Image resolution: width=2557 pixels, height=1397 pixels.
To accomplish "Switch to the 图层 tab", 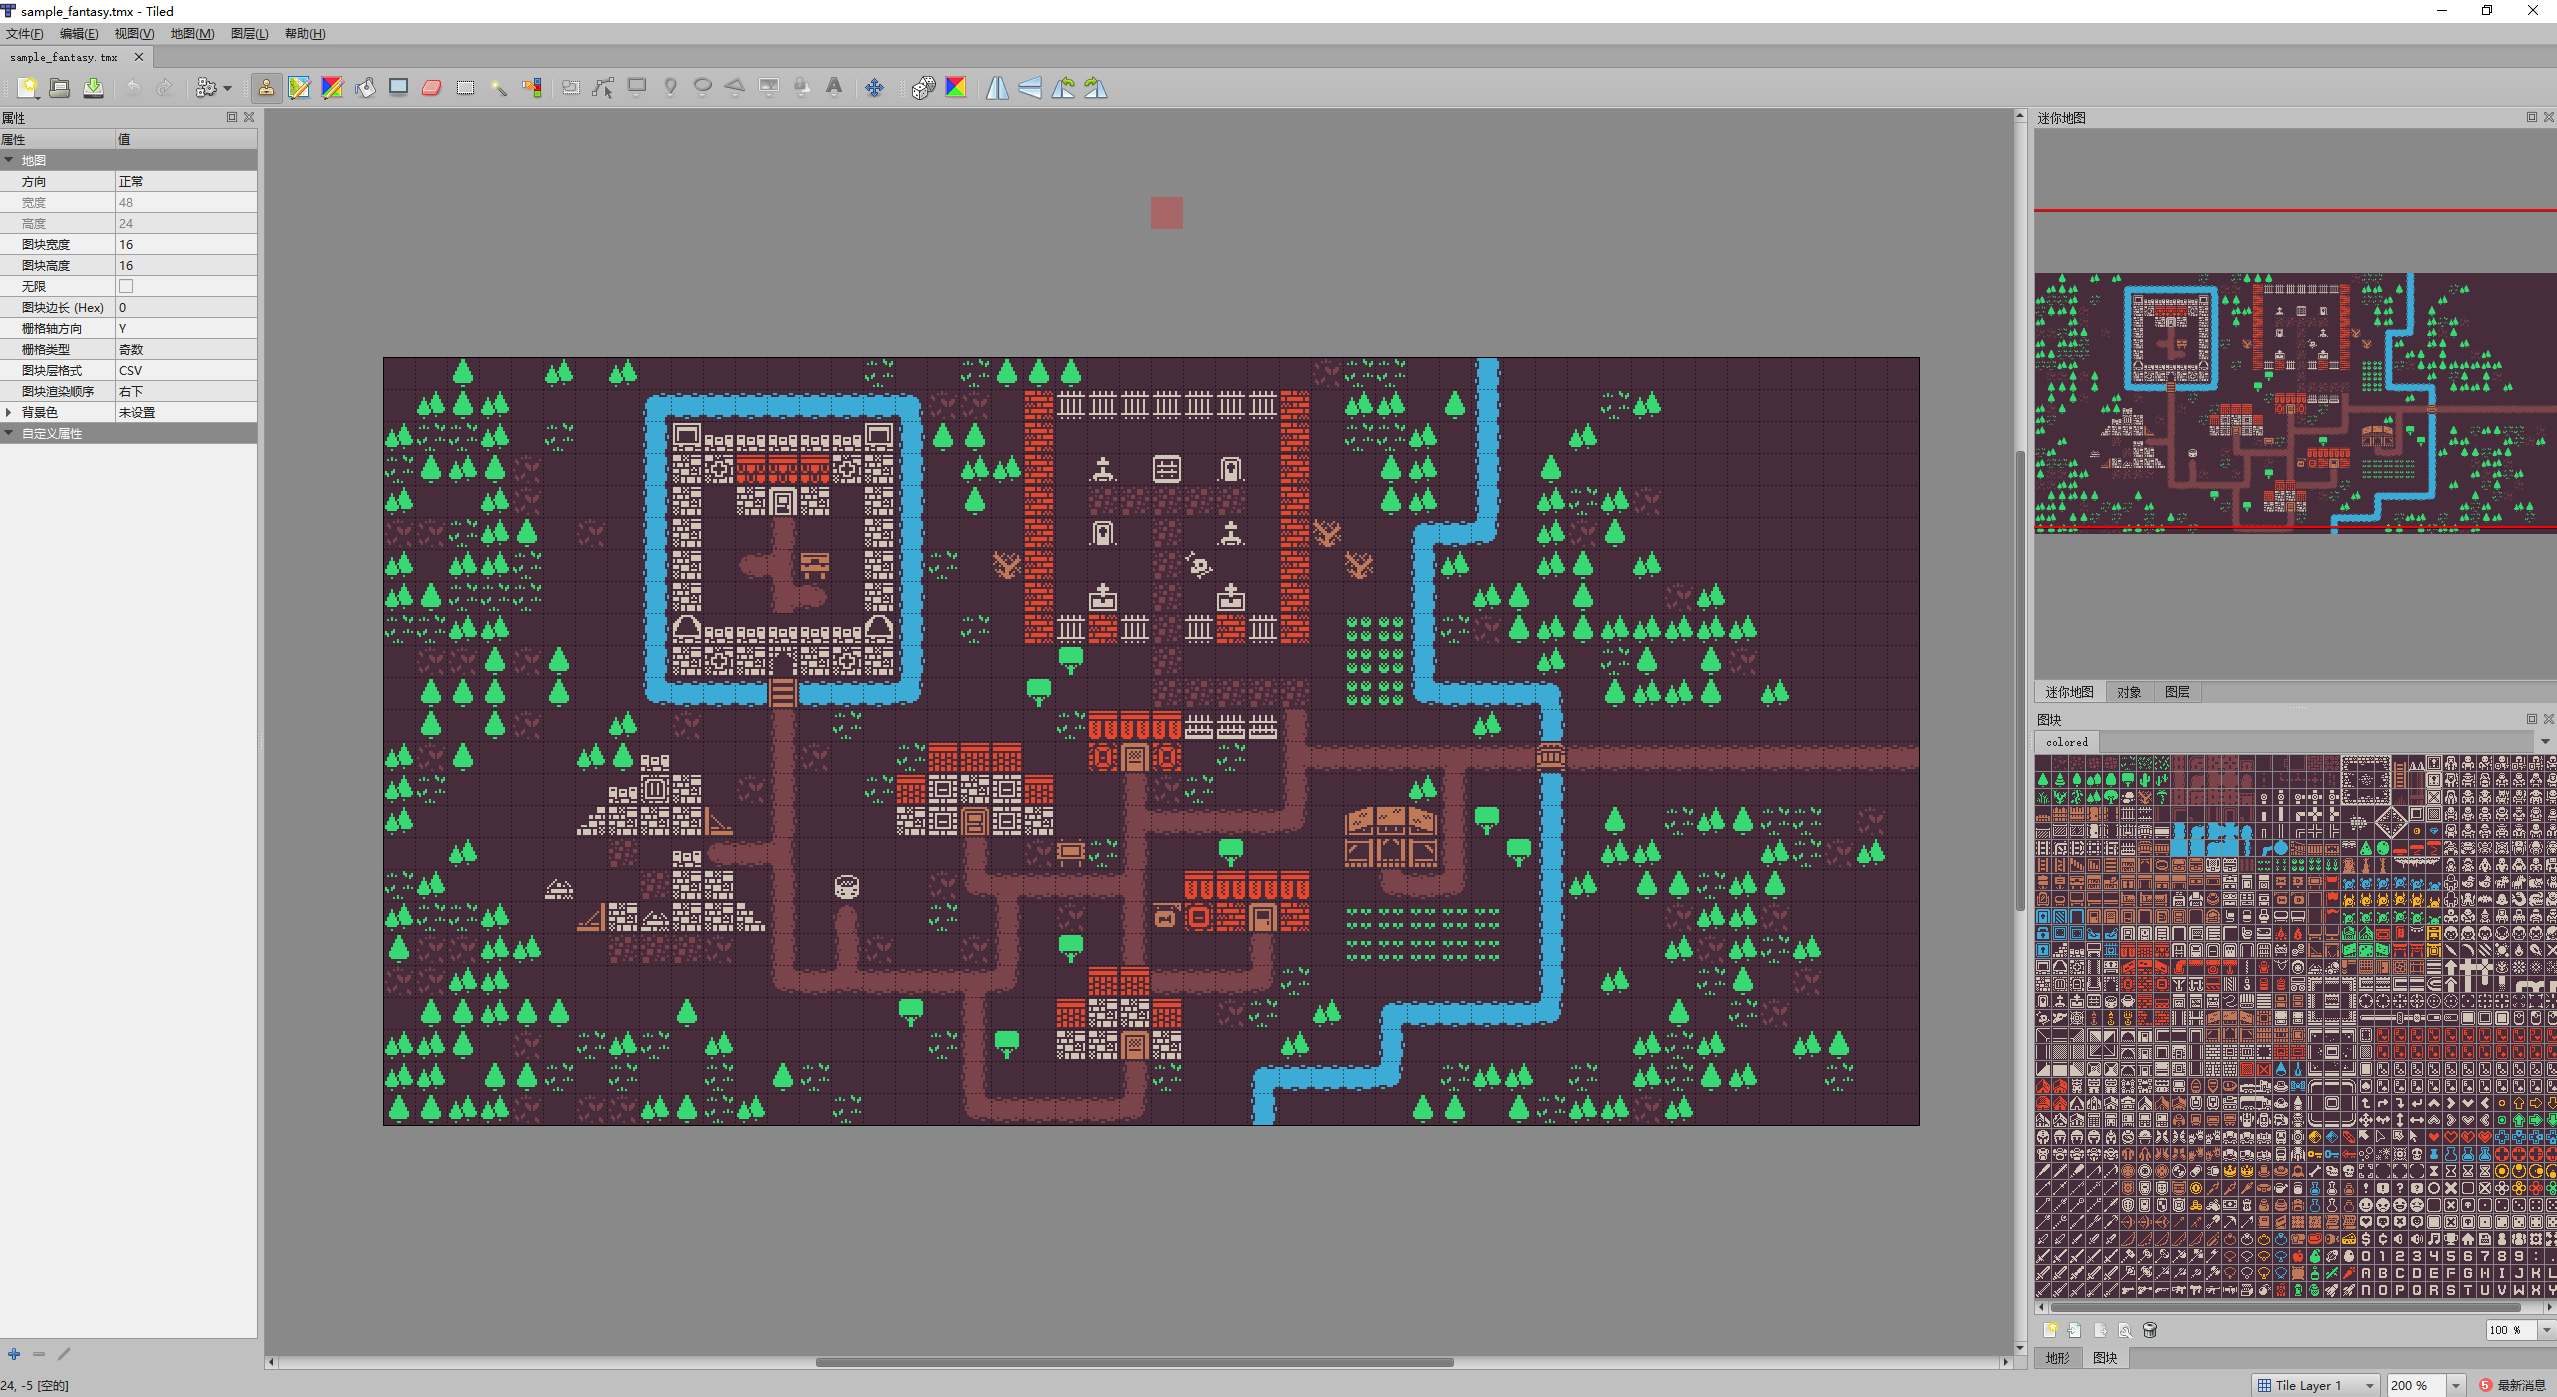I will (x=2177, y=692).
